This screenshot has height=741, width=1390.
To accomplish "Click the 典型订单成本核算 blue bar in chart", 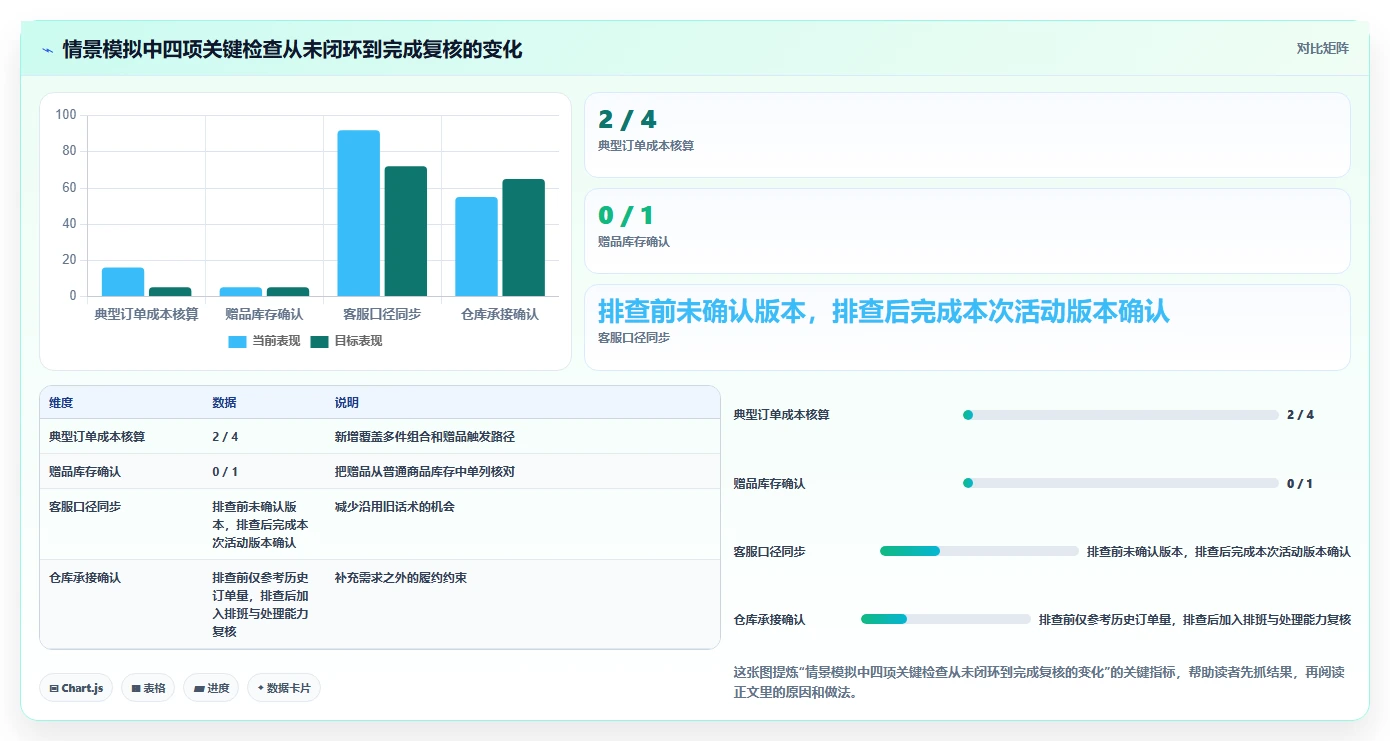I will point(123,282).
